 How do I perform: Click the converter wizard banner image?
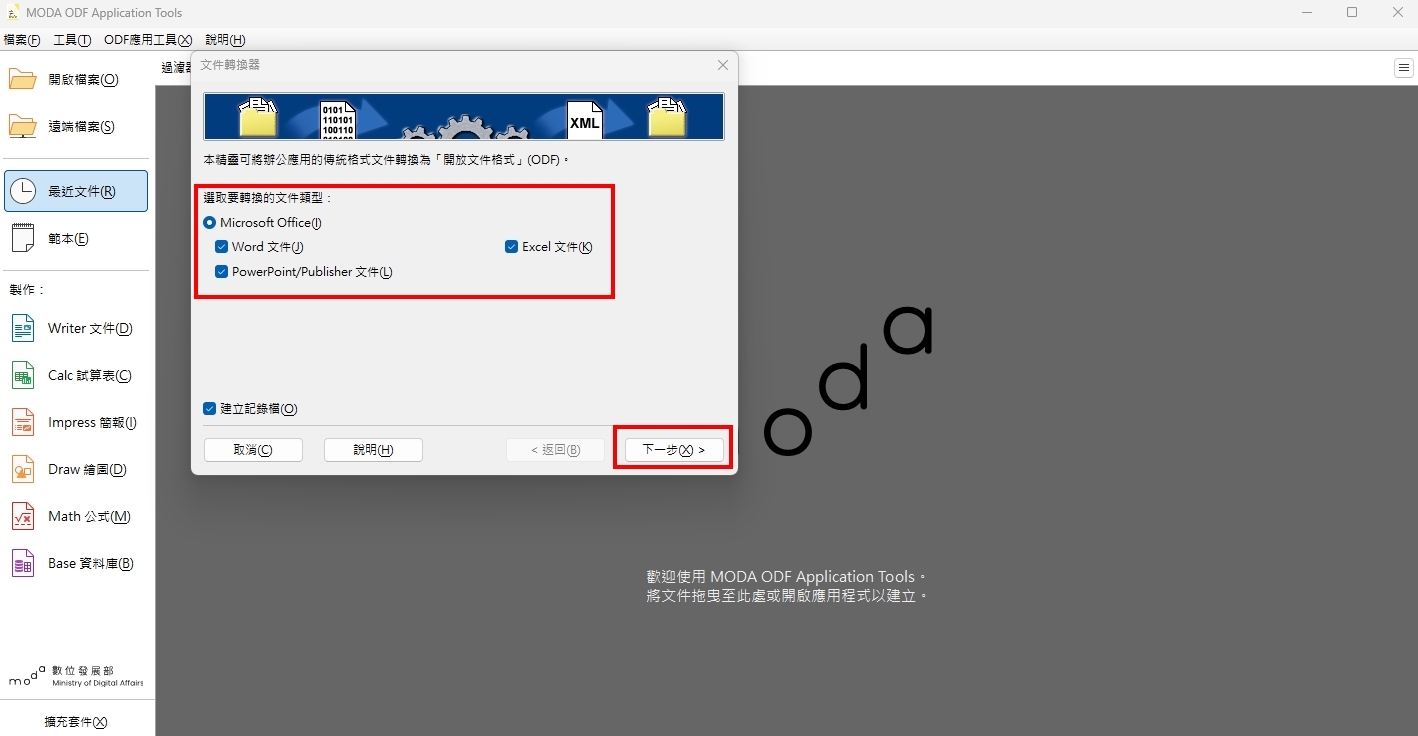(x=464, y=116)
